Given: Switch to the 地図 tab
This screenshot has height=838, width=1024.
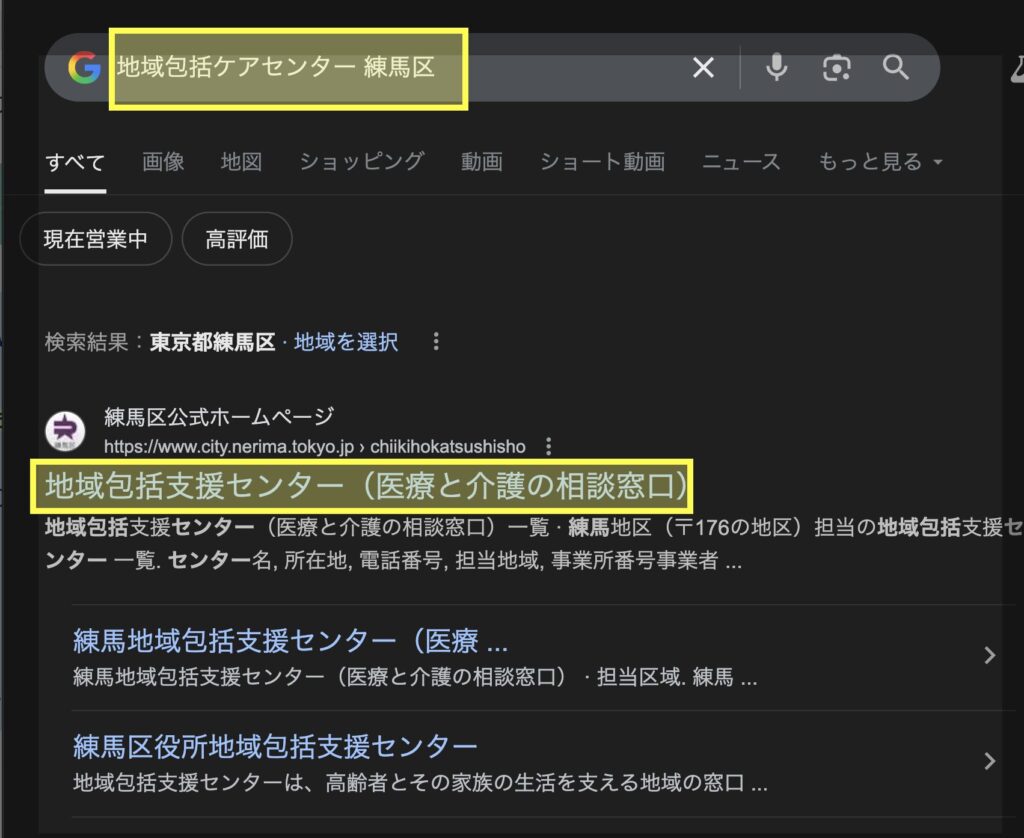Looking at the screenshot, I should click(x=242, y=161).
